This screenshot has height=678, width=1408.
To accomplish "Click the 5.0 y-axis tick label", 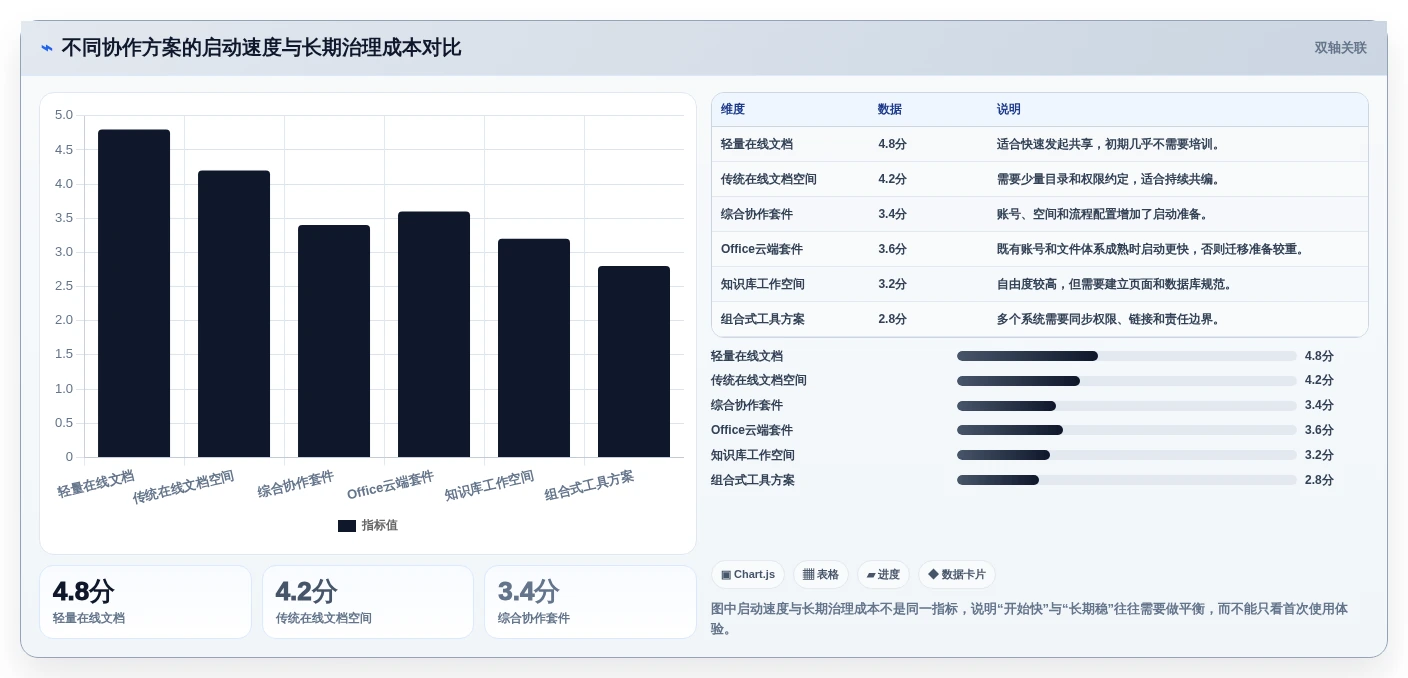I will [x=64, y=115].
